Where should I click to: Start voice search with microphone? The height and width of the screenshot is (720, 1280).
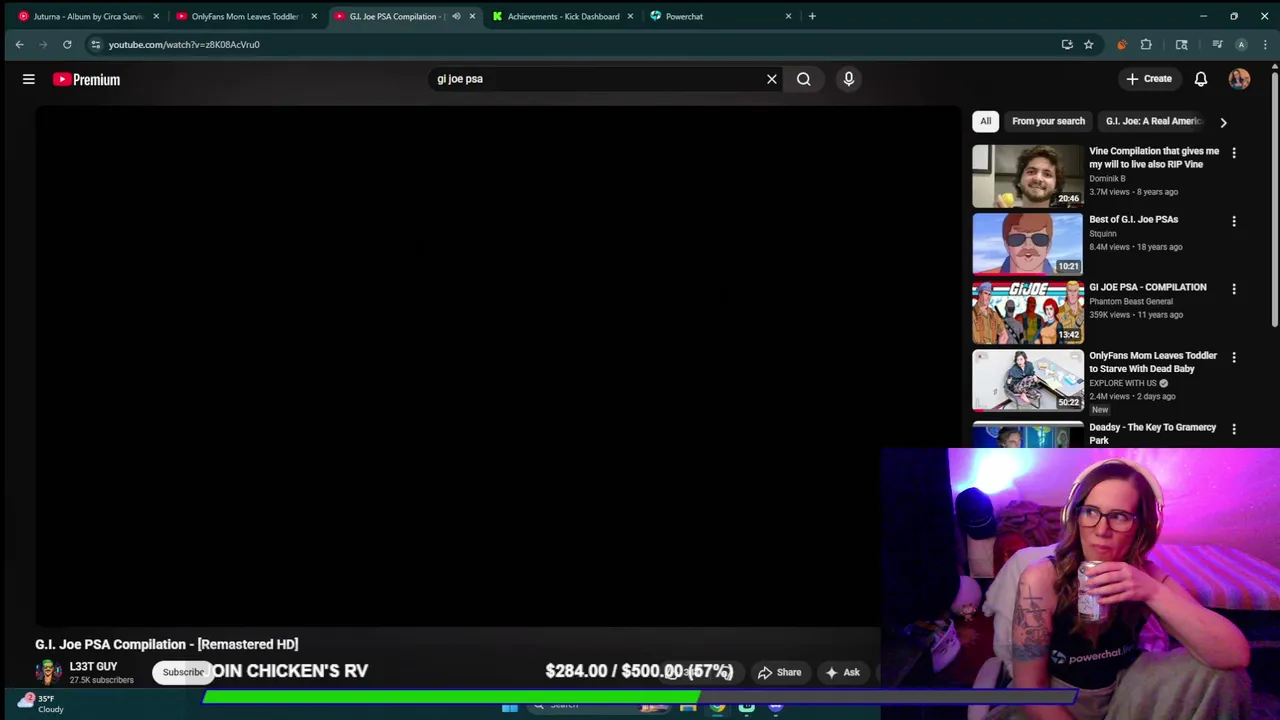[849, 79]
